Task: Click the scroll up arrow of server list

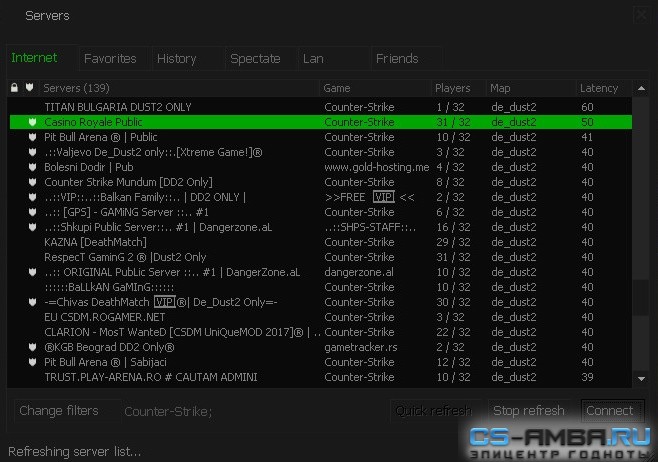Action: tap(641, 88)
